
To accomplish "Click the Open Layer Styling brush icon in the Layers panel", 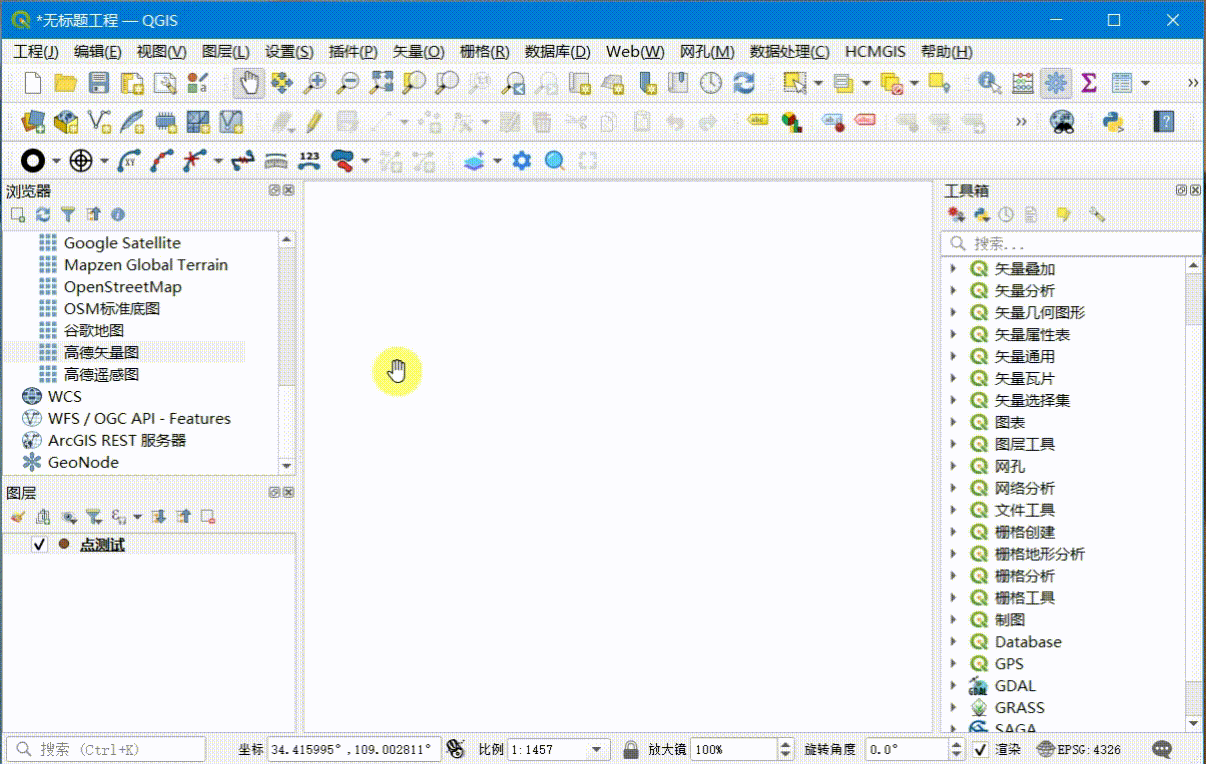I will [17, 517].
